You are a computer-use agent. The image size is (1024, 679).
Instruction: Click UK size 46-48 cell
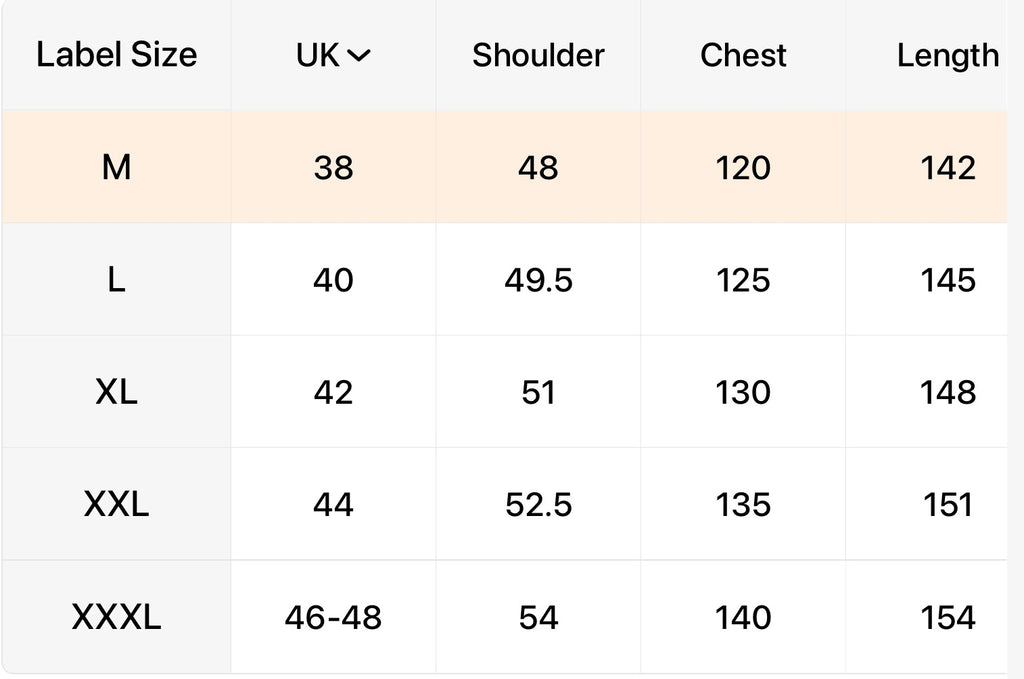333,618
